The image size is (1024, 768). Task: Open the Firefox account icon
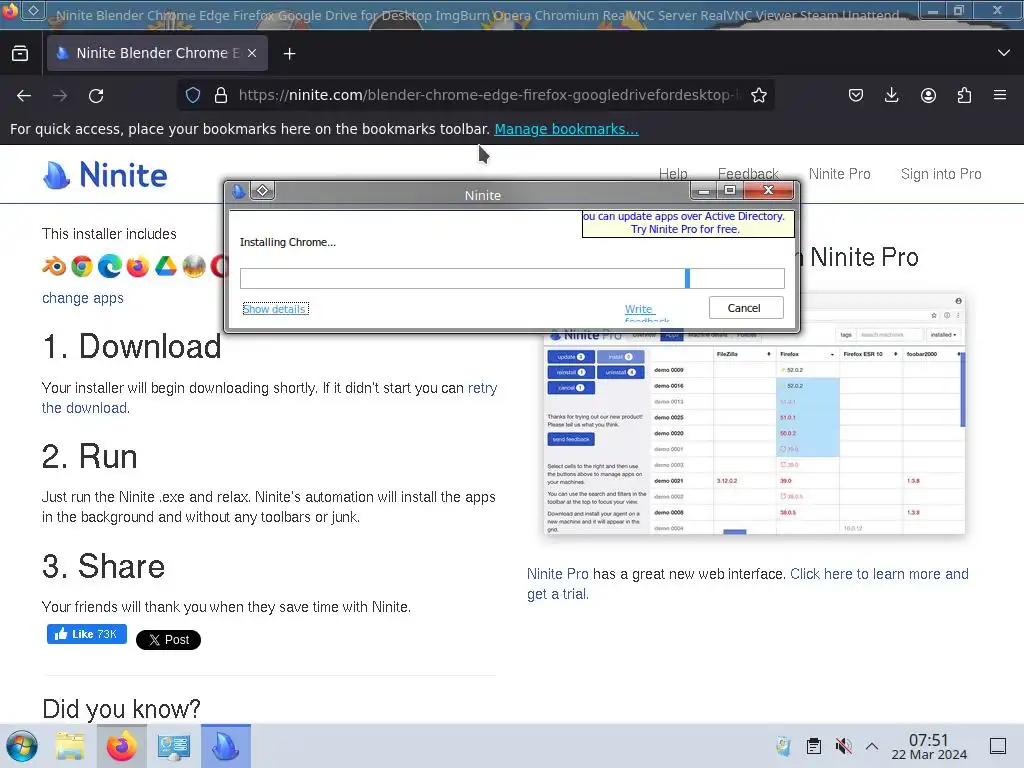928,95
